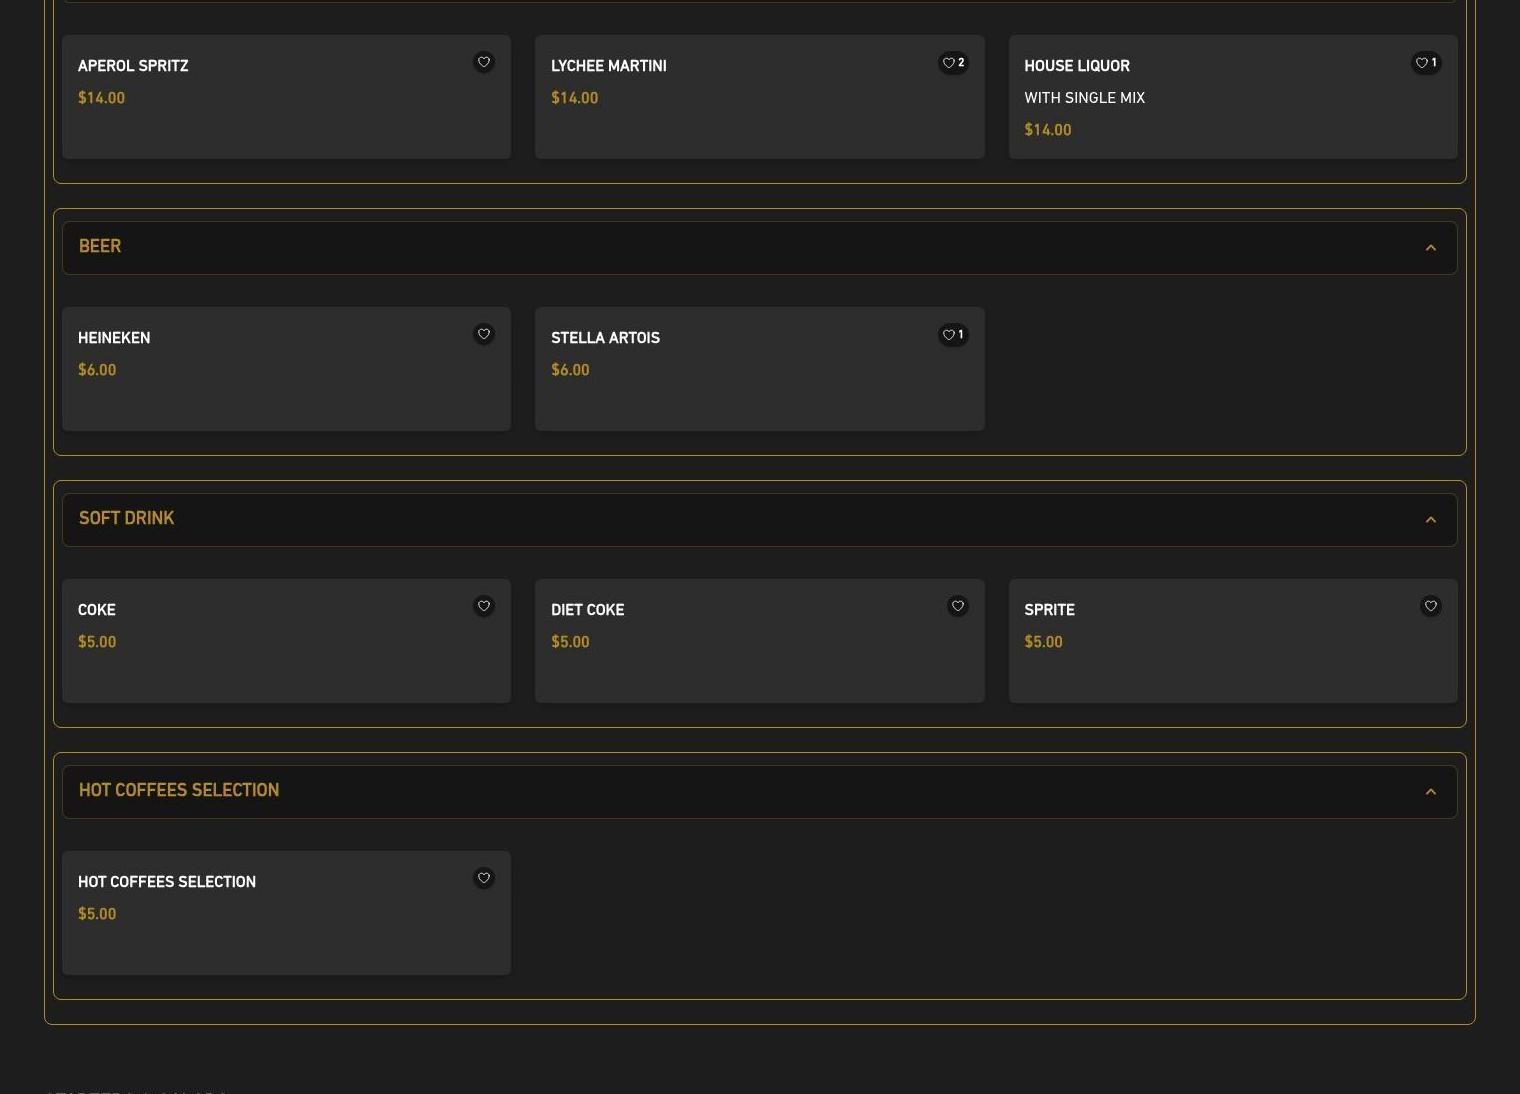Like the Stella Artois beer
The width and height of the screenshot is (1520, 1094).
[x=952, y=335]
